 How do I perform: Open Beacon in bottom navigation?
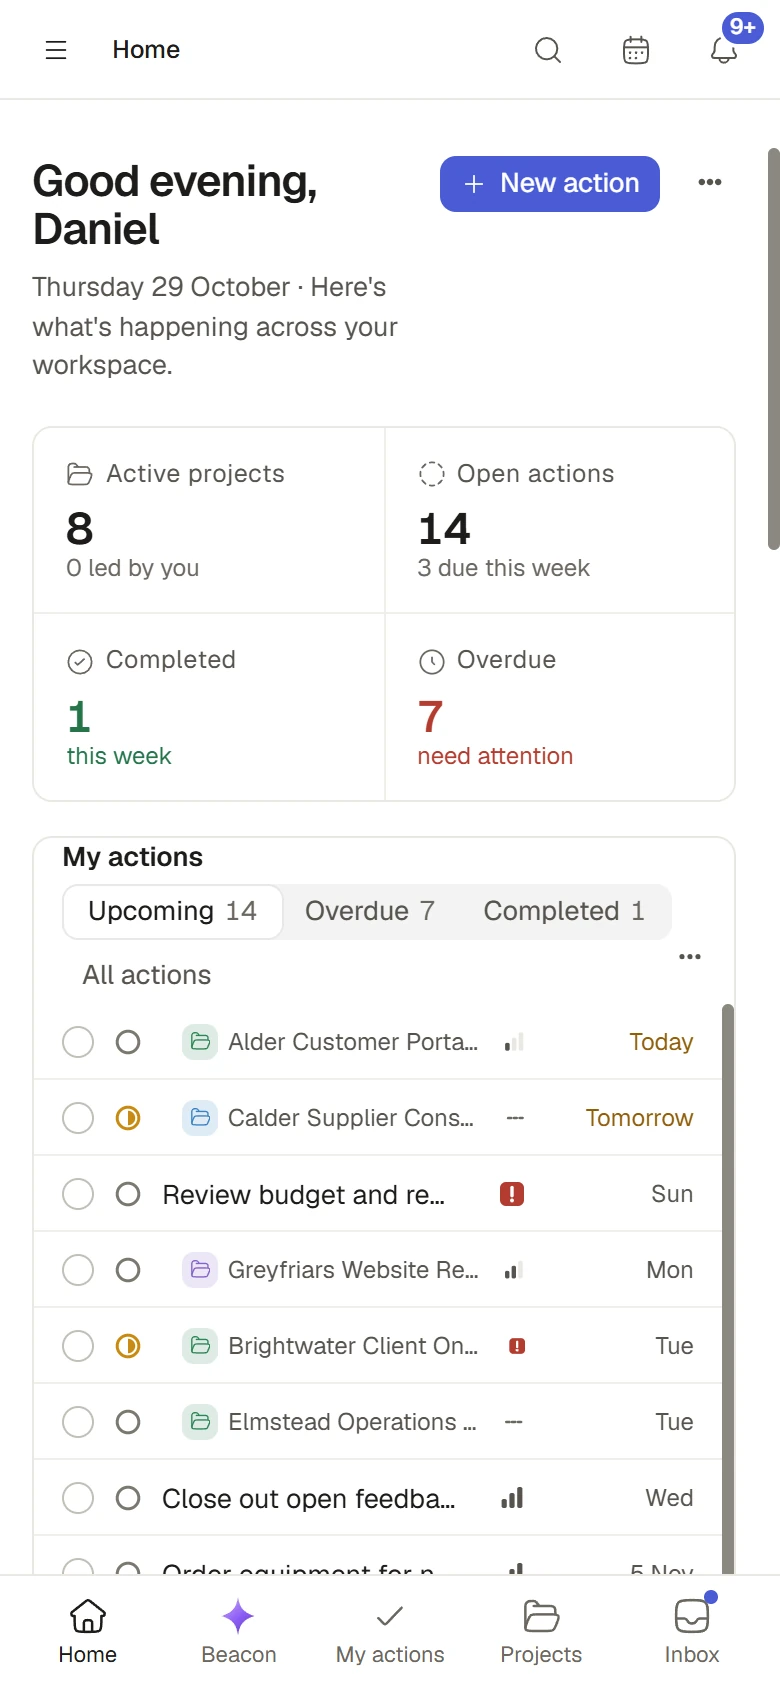(239, 1632)
